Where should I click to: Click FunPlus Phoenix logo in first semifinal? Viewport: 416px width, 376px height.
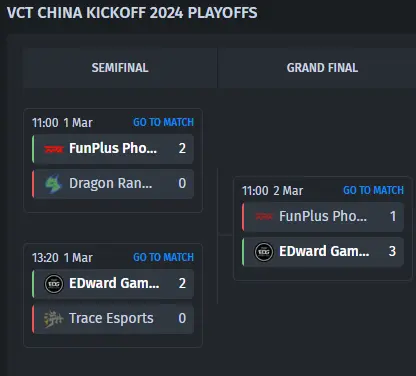pos(54,149)
